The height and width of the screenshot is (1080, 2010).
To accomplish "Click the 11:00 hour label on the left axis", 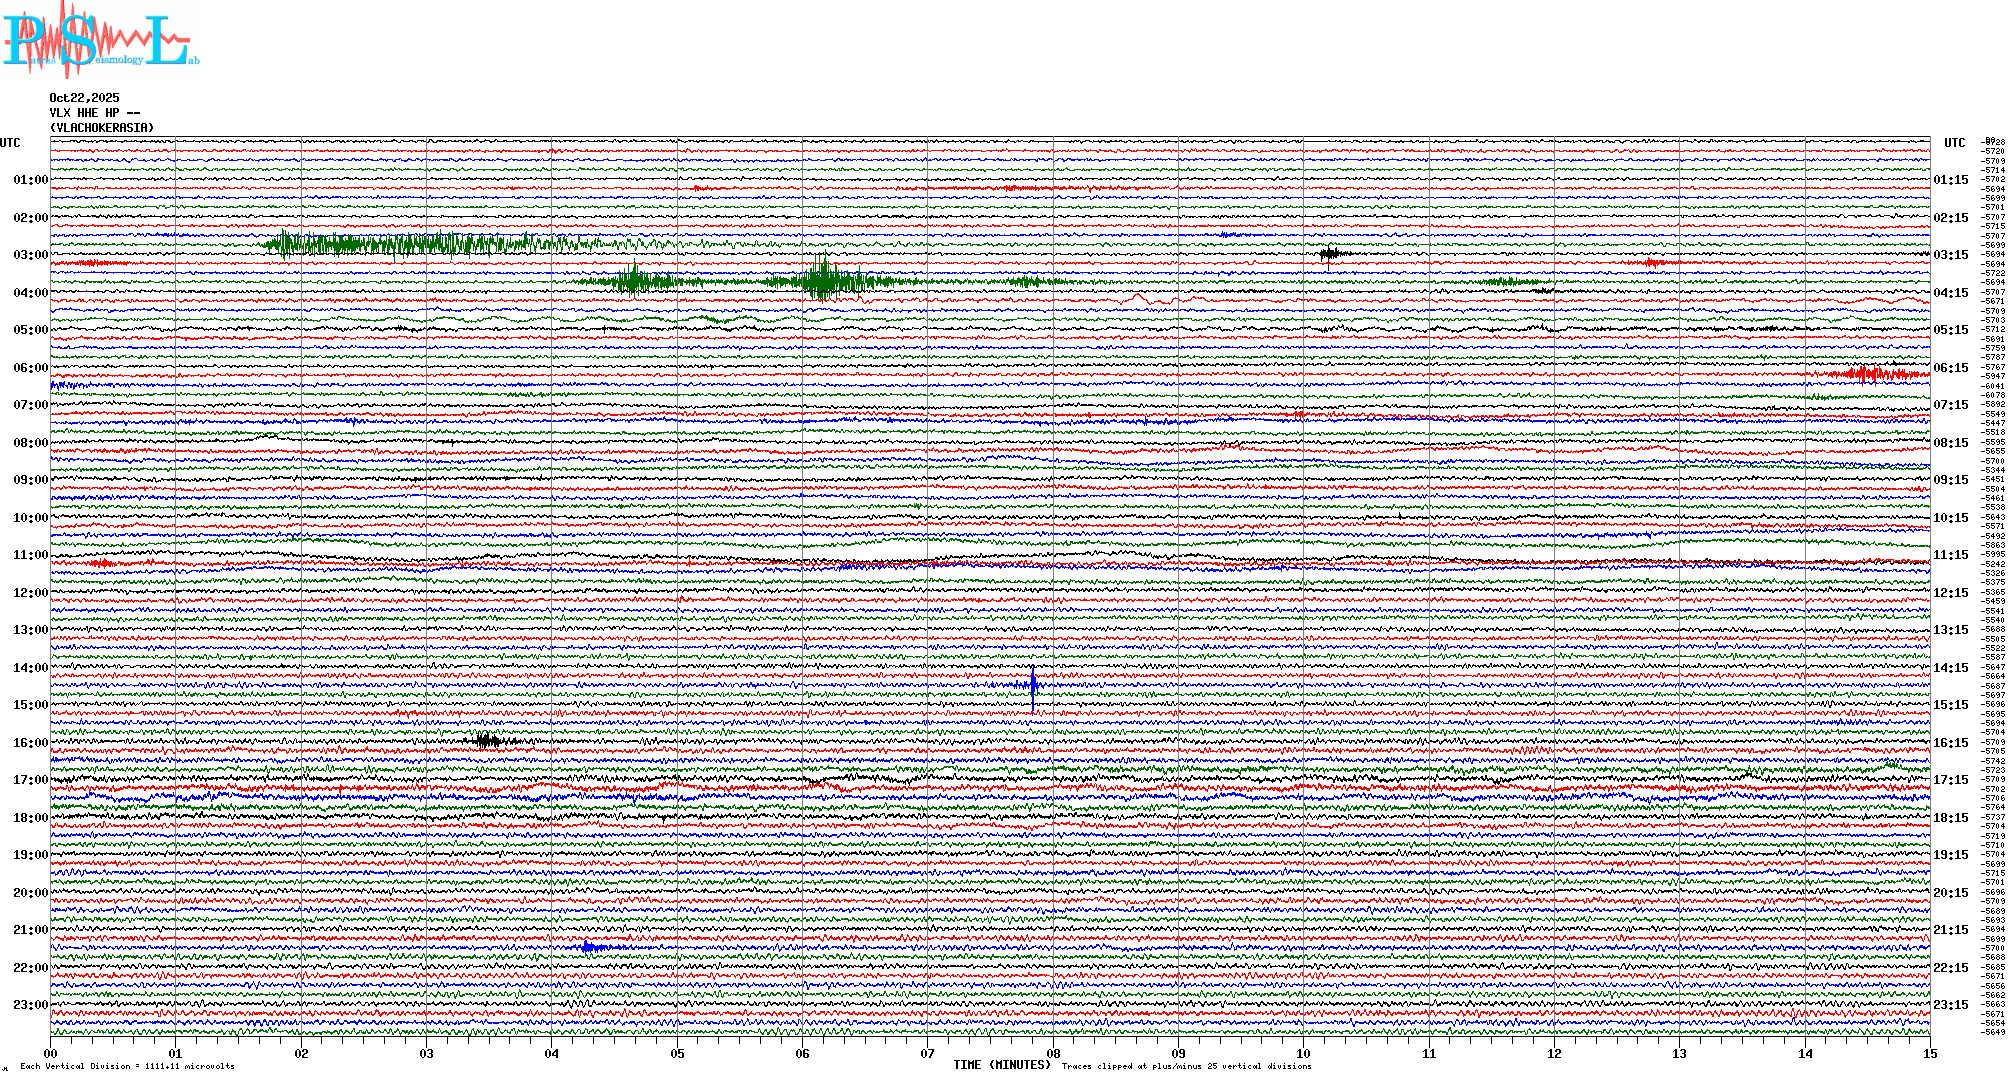I will pos(30,555).
